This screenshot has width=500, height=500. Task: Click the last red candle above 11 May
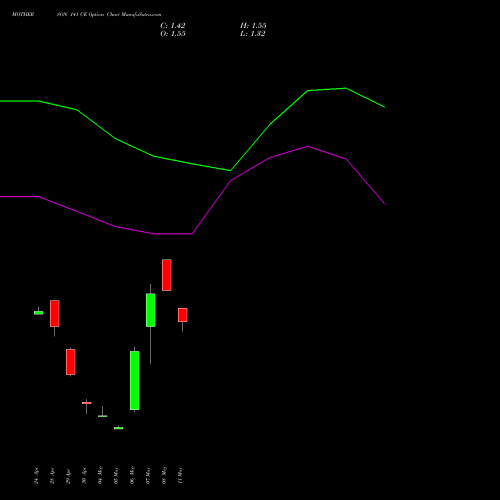pyautogui.click(x=183, y=315)
